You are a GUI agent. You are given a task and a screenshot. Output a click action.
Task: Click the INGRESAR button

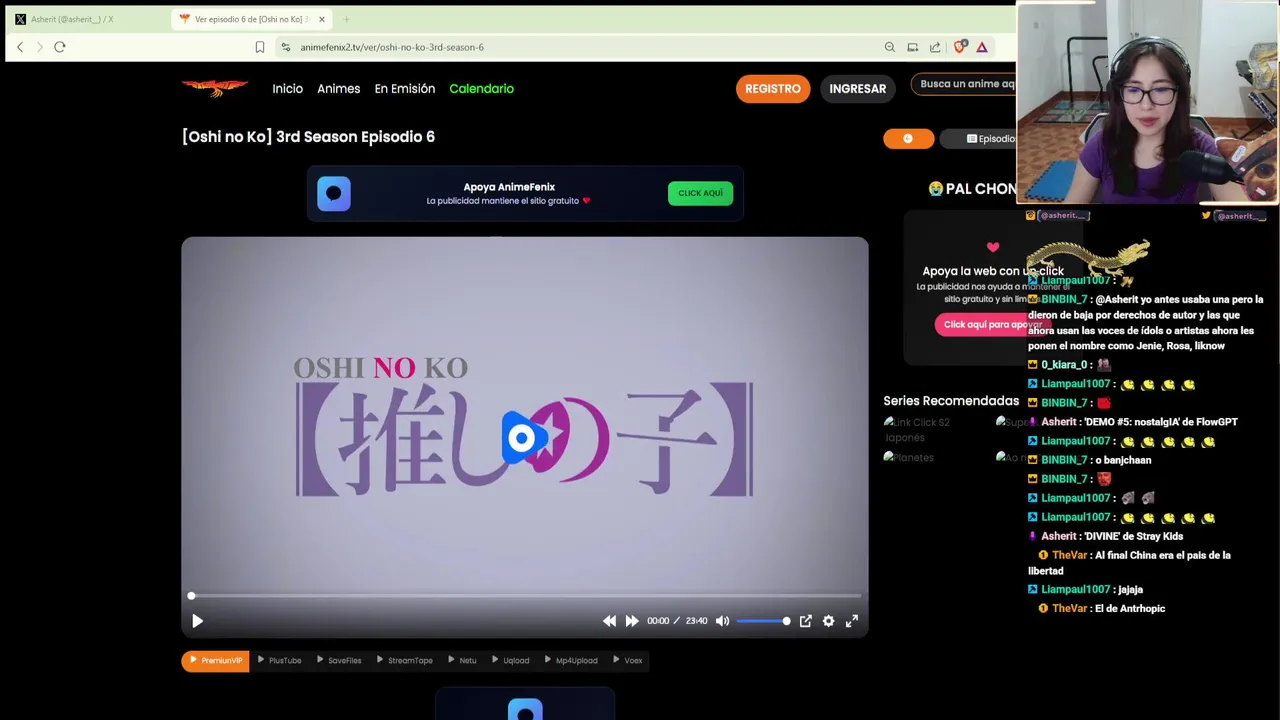tap(857, 89)
